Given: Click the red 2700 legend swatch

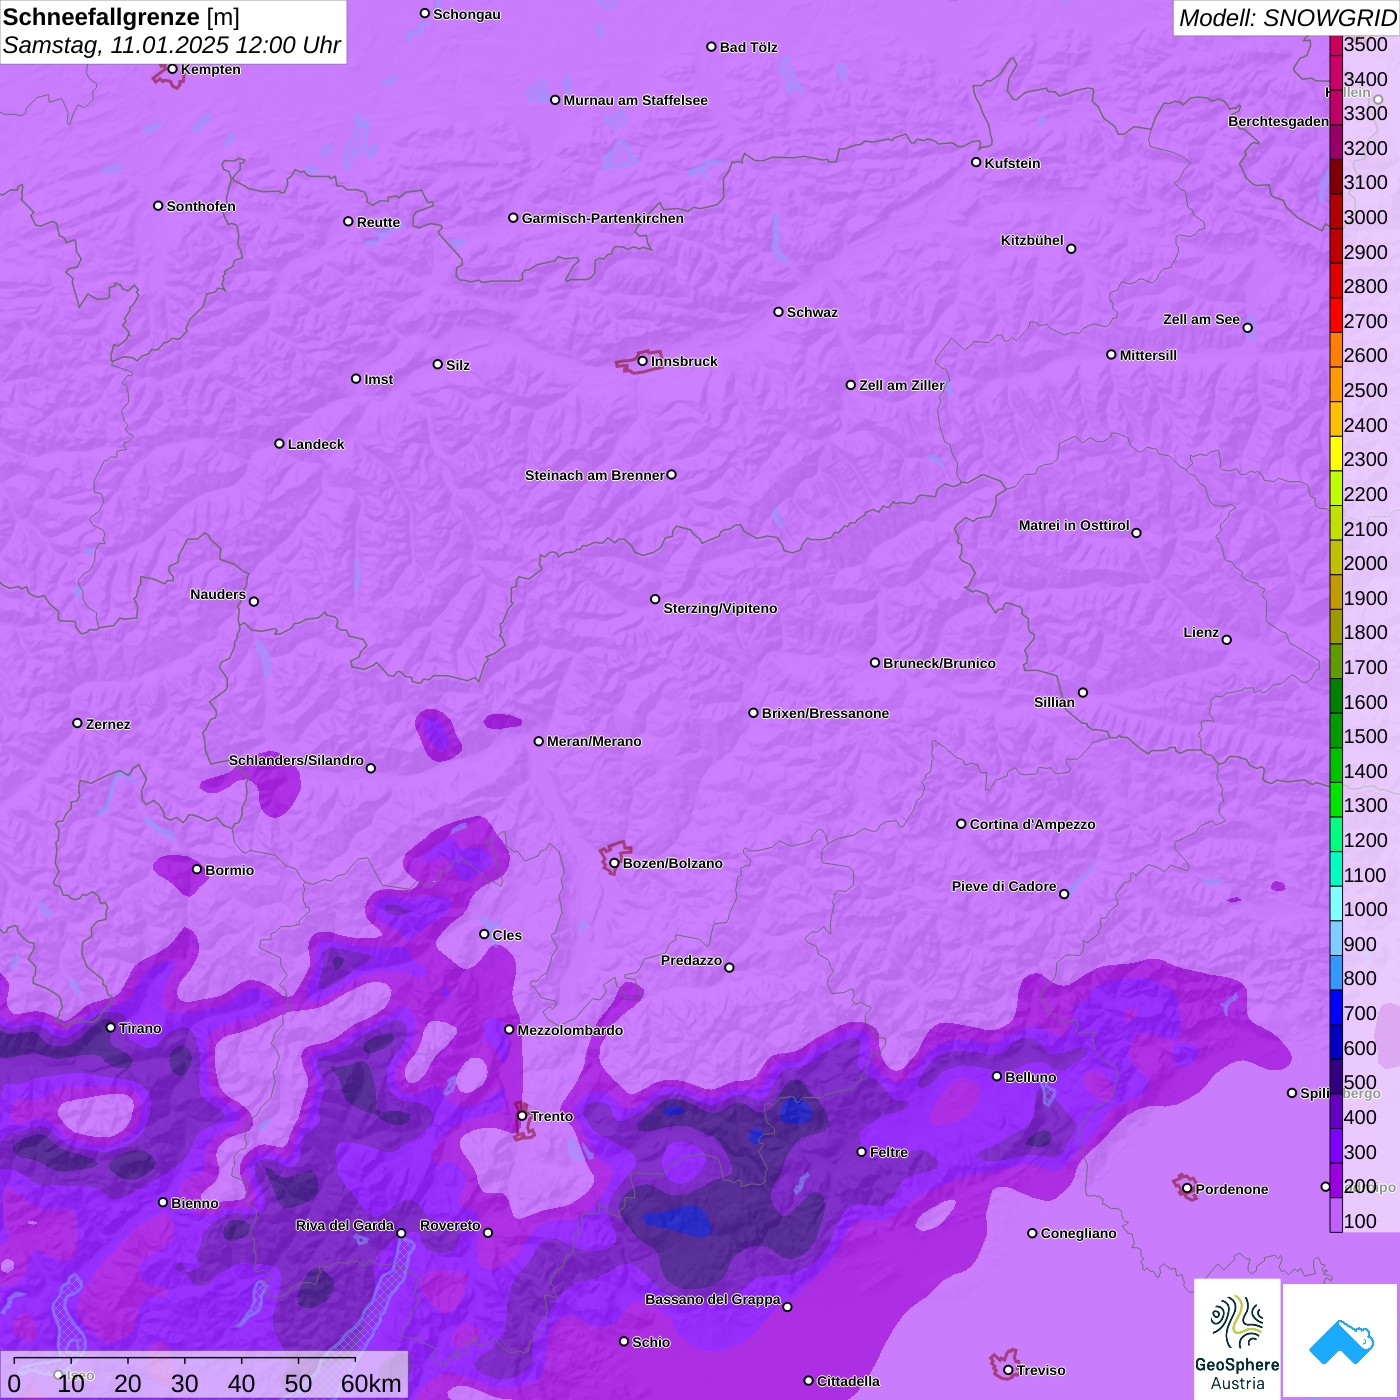Looking at the screenshot, I should tap(1336, 315).
